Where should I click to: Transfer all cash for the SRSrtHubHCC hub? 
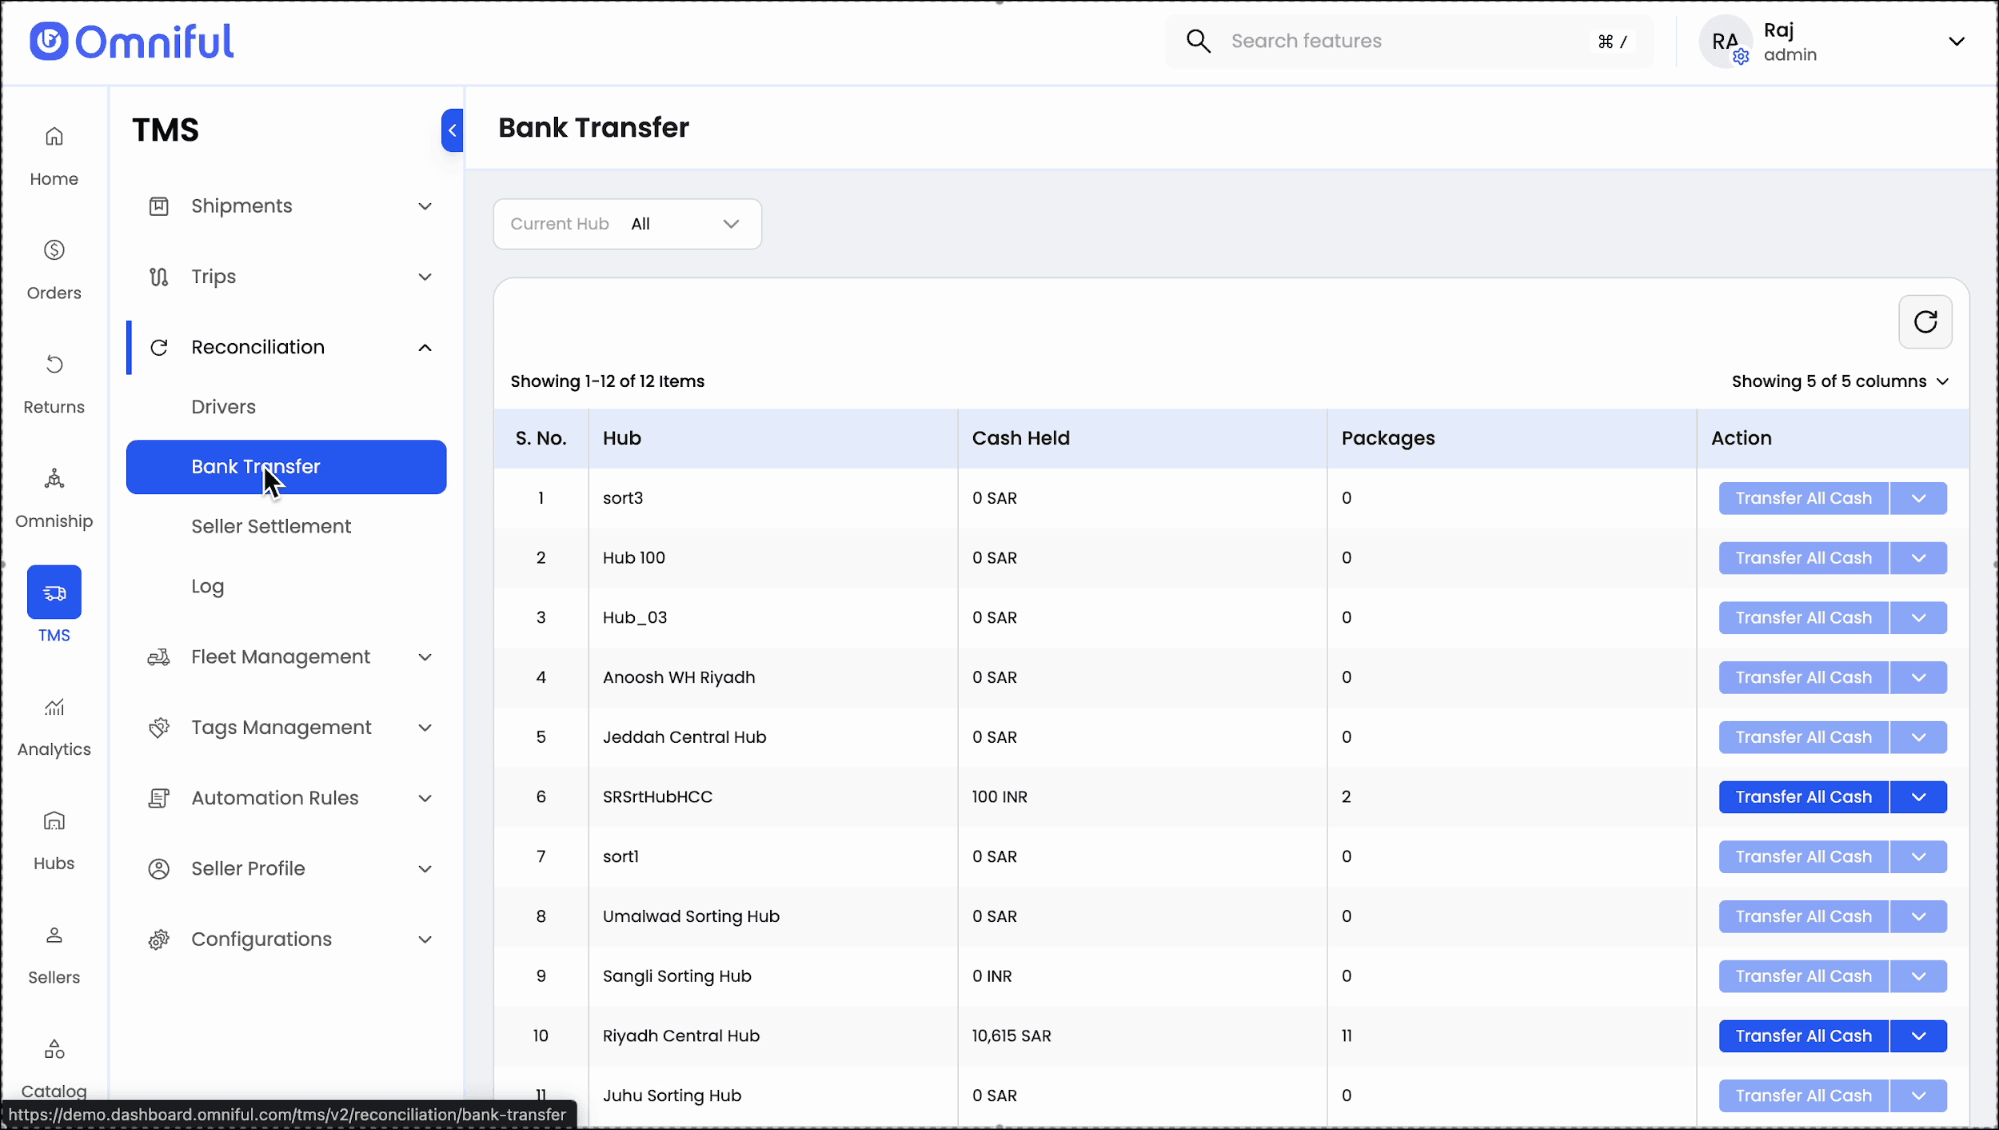[1802, 797]
